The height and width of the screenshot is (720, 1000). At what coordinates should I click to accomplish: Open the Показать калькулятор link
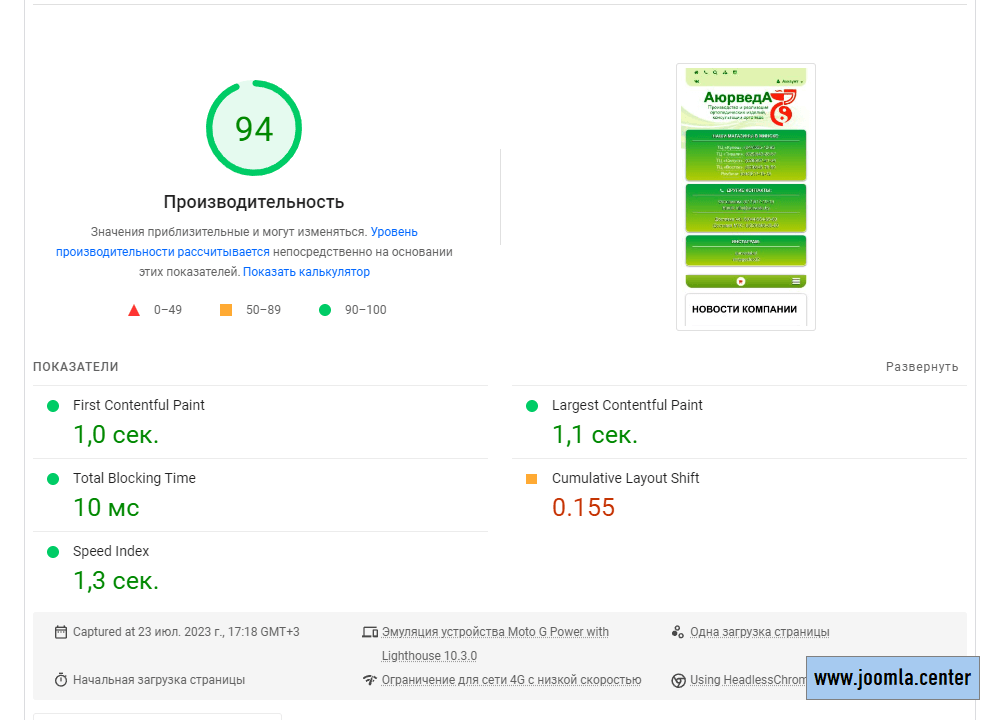pyautogui.click(x=306, y=272)
